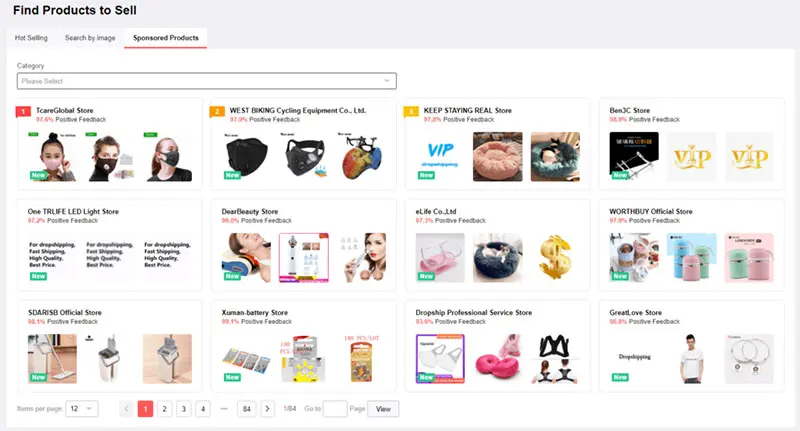Viewport: 800px width, 431px height.
Task: Focus the Go to page input field
Action: [335, 409]
